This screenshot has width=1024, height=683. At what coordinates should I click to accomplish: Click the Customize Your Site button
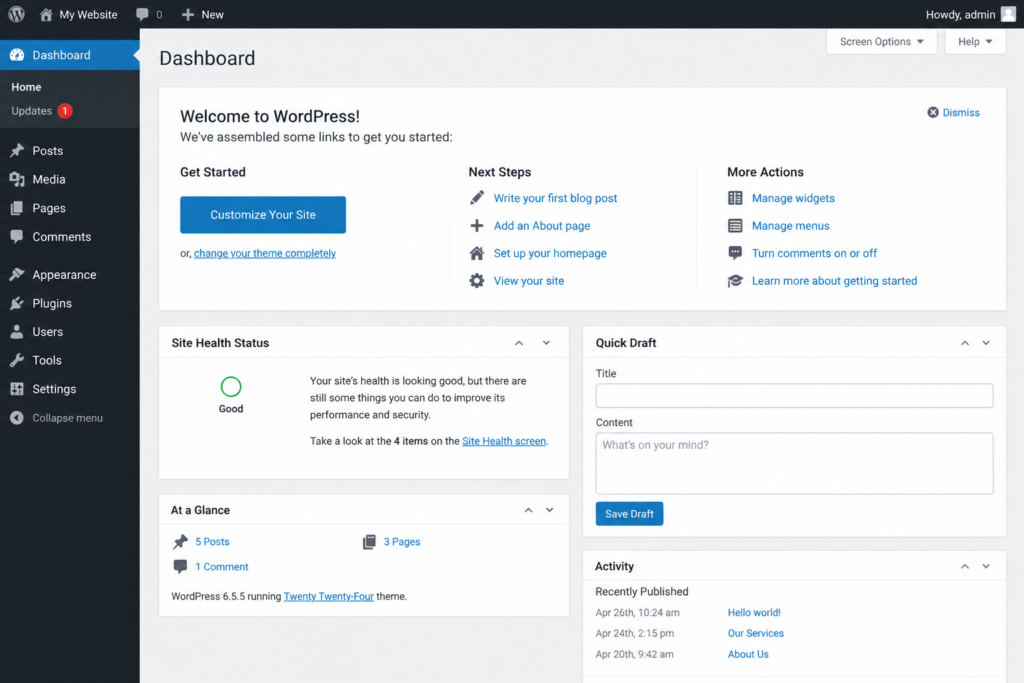263,215
